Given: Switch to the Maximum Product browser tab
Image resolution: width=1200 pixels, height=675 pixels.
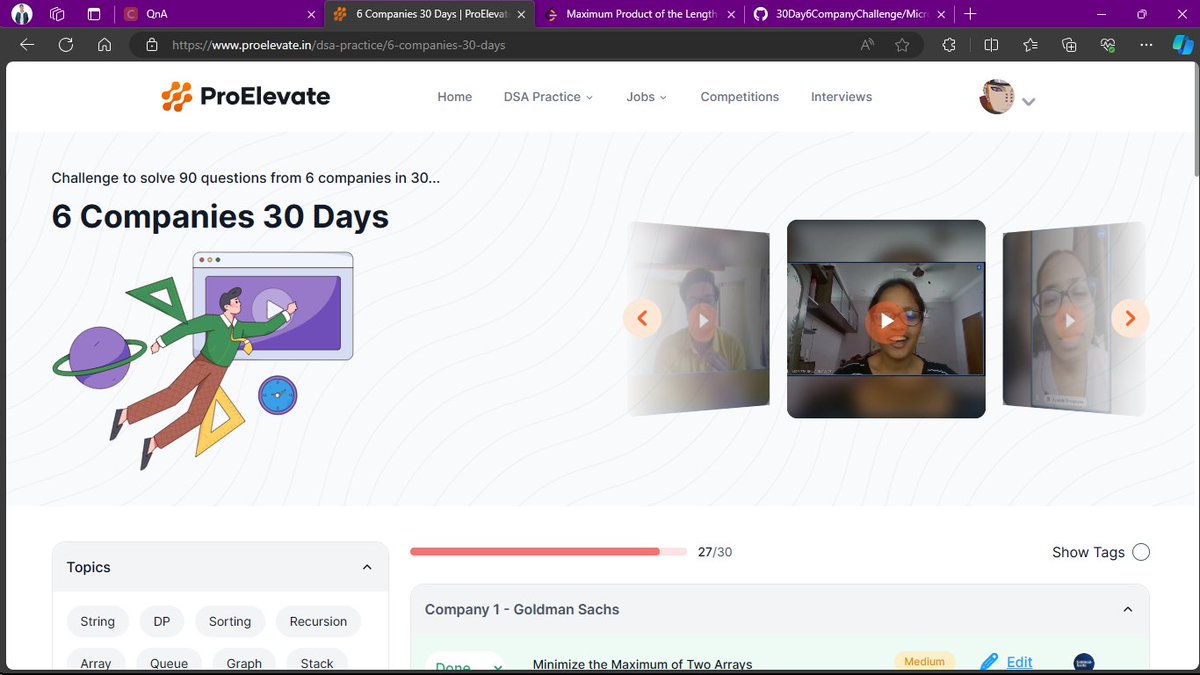Looking at the screenshot, I should [x=640, y=14].
